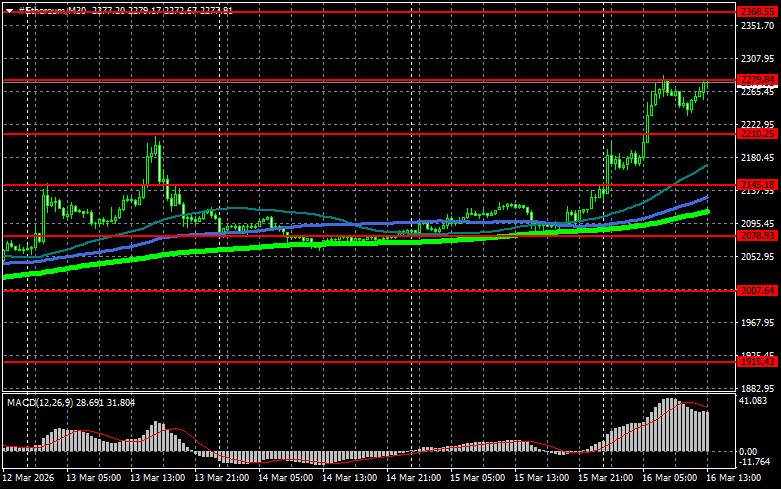
Task: Select the 2078.93 red price level label
Action: point(757,236)
